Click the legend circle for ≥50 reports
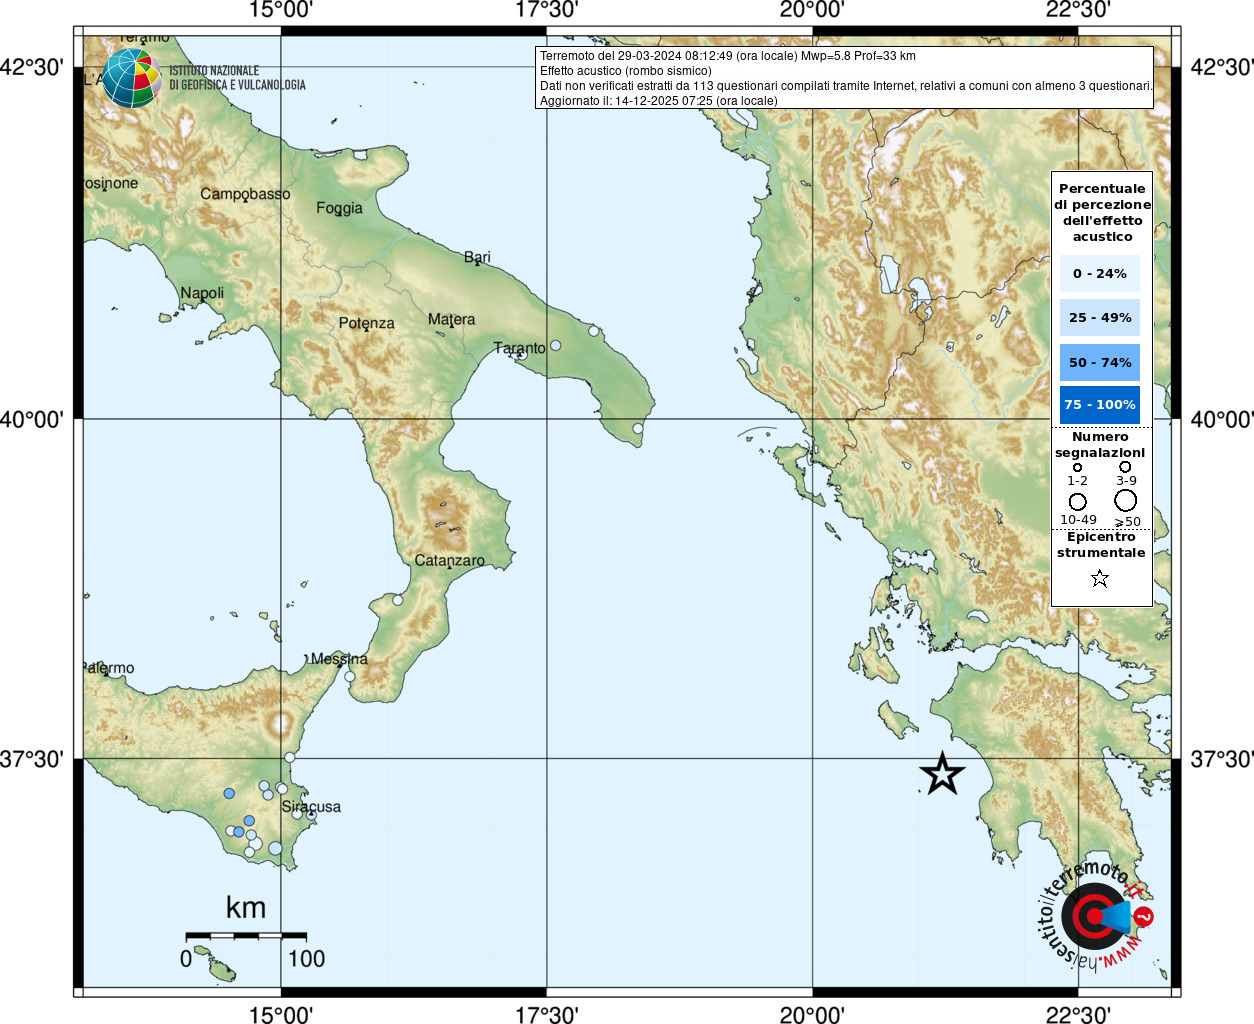Screen dimensions: 1254x1024 pyautogui.click(x=1126, y=500)
